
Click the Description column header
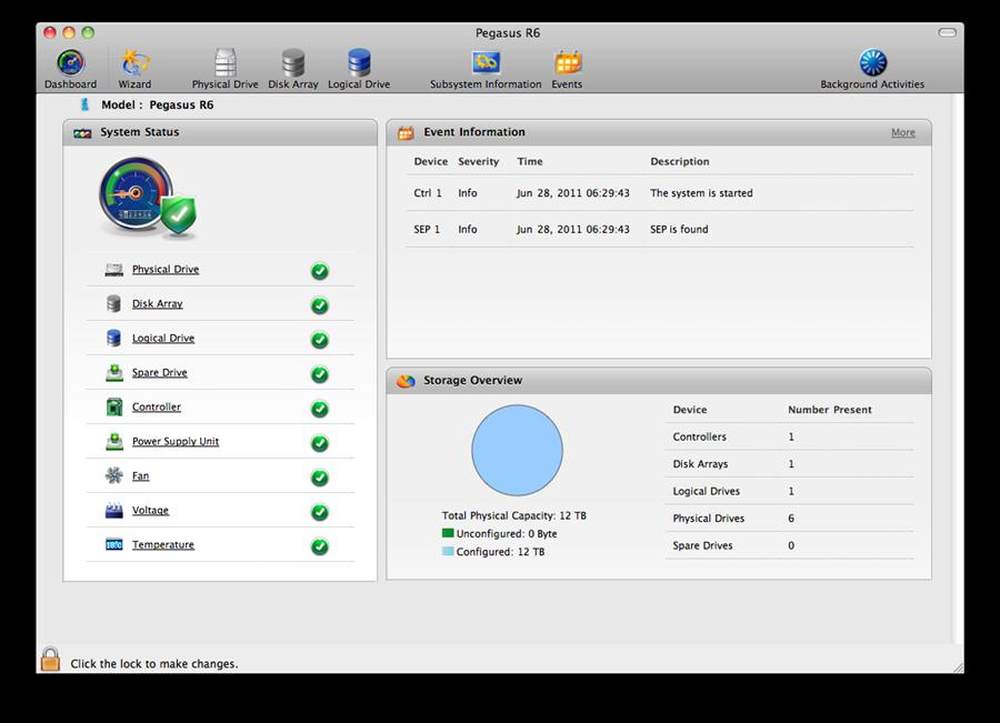tap(680, 162)
